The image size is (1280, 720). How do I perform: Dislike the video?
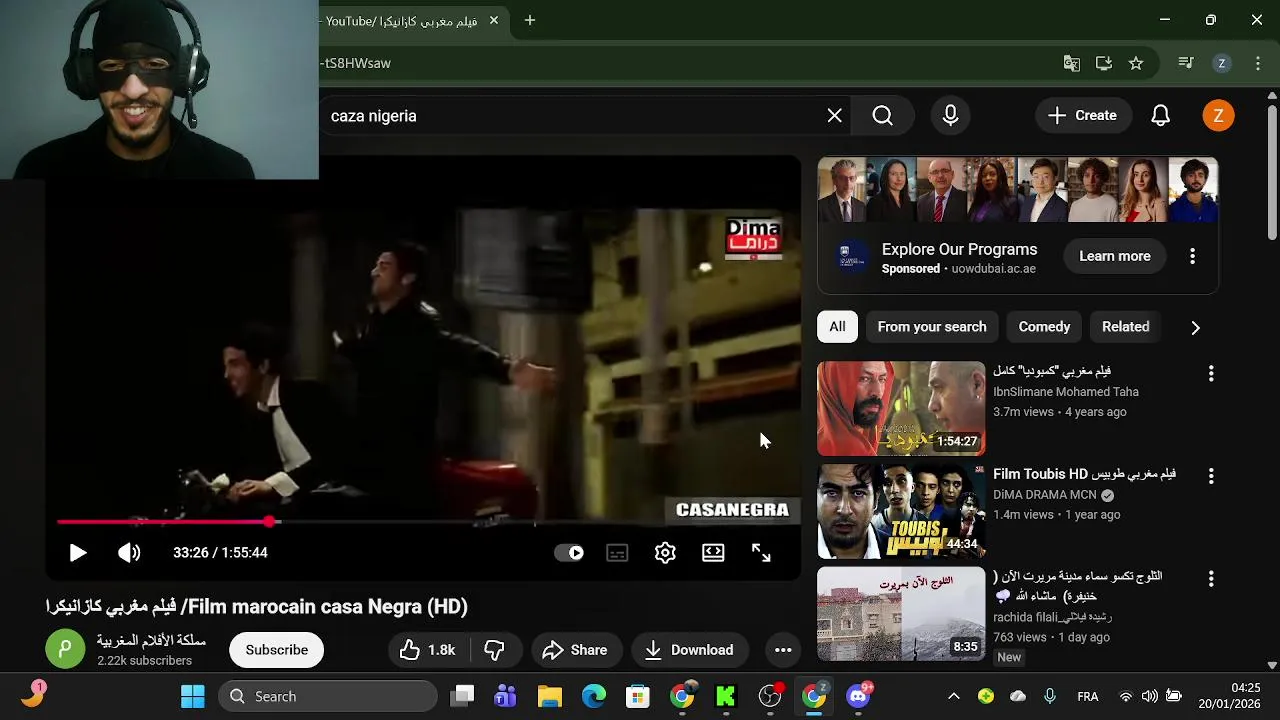pyautogui.click(x=494, y=650)
